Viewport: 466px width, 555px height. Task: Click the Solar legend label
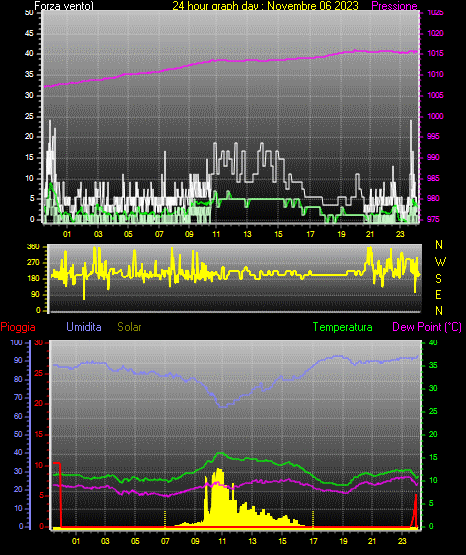click(130, 327)
